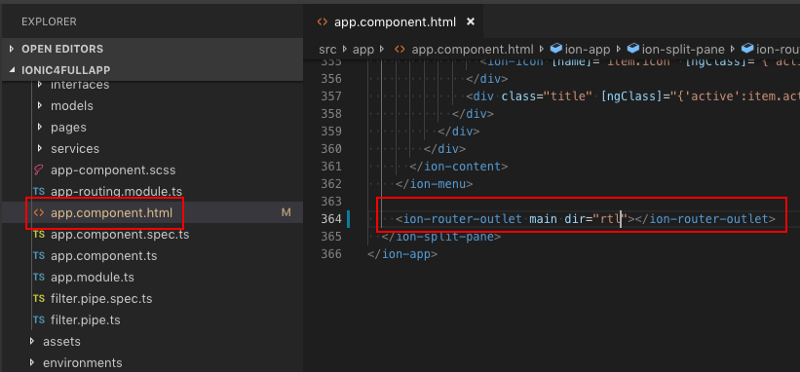Click the TS icon of filter.pipe.ts

tap(39, 320)
